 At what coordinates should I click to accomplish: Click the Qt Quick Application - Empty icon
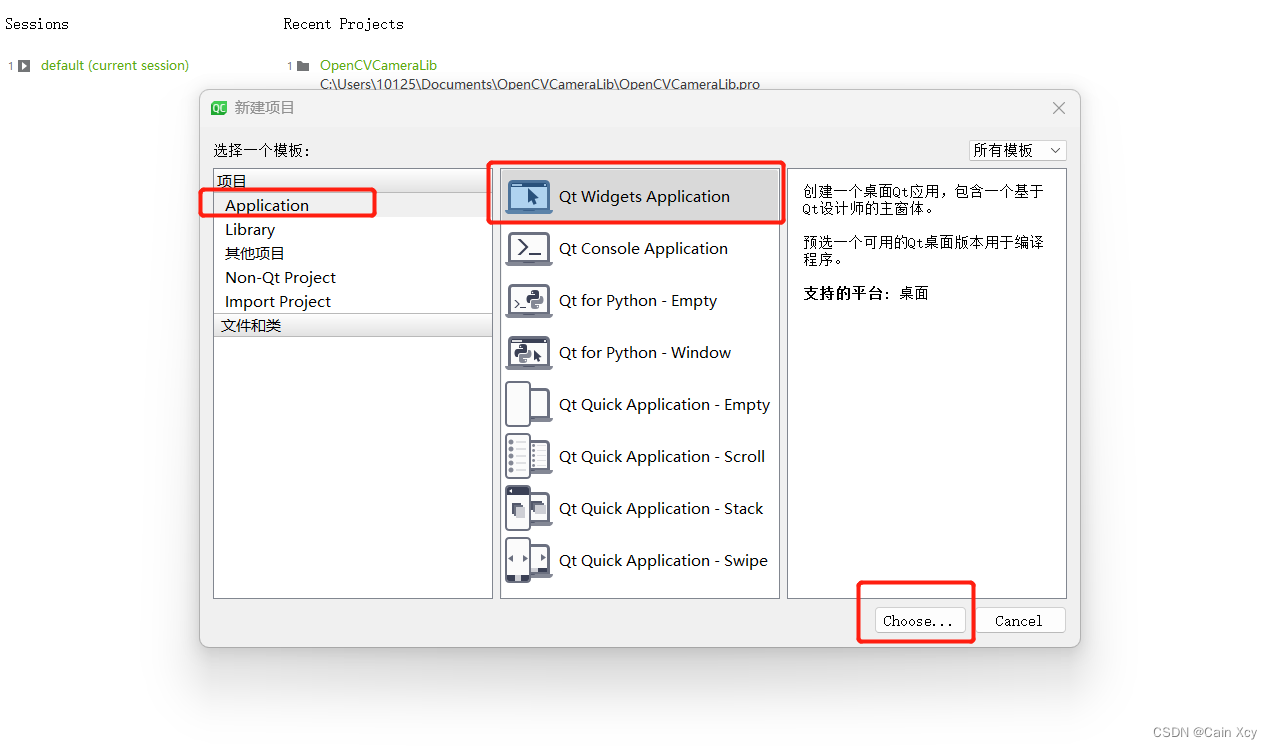tap(529, 405)
